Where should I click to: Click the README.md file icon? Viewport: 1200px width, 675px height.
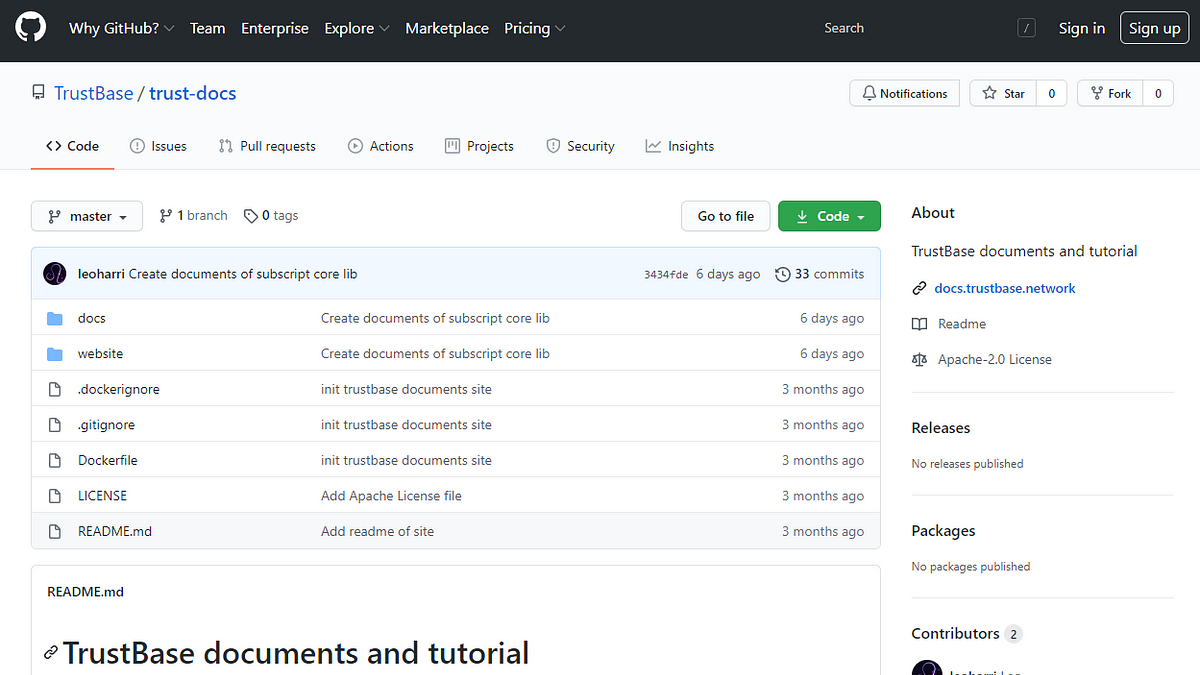coord(55,531)
